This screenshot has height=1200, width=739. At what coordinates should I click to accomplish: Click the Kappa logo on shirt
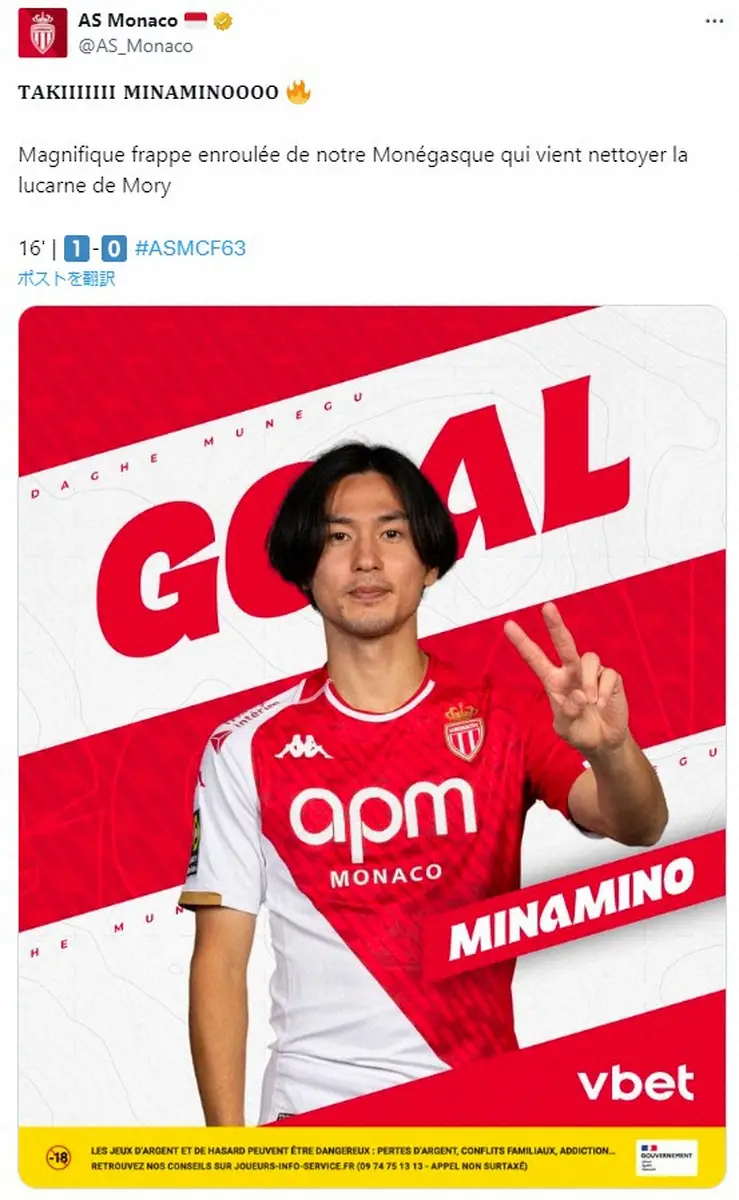(303, 747)
